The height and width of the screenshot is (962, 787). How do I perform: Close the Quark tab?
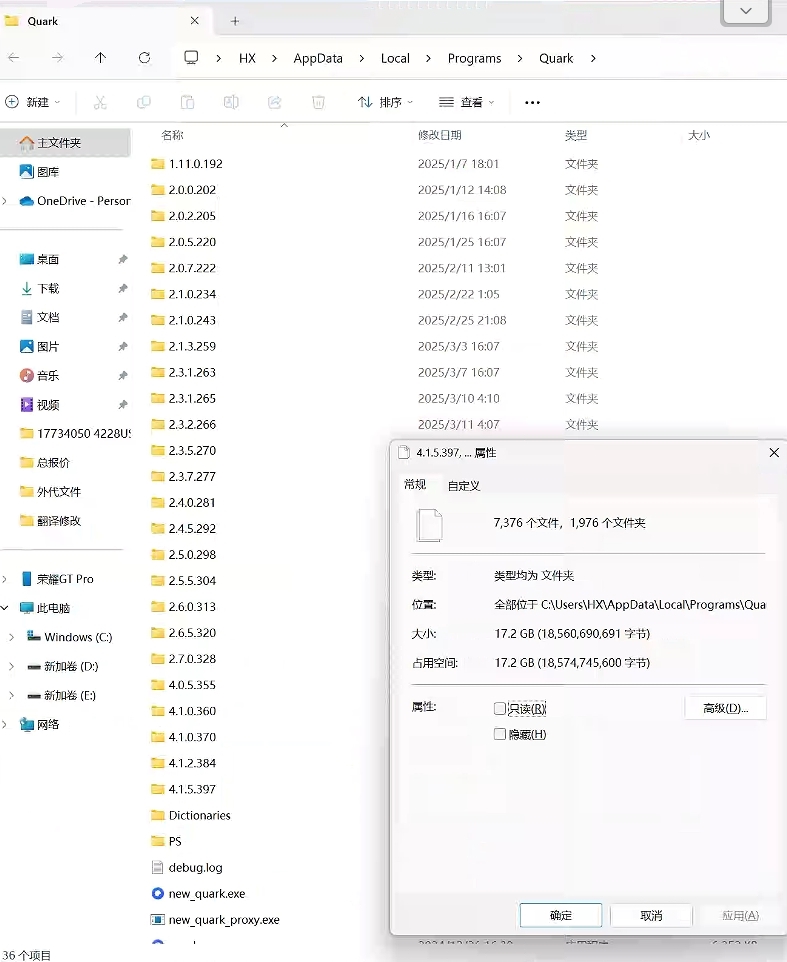point(194,20)
